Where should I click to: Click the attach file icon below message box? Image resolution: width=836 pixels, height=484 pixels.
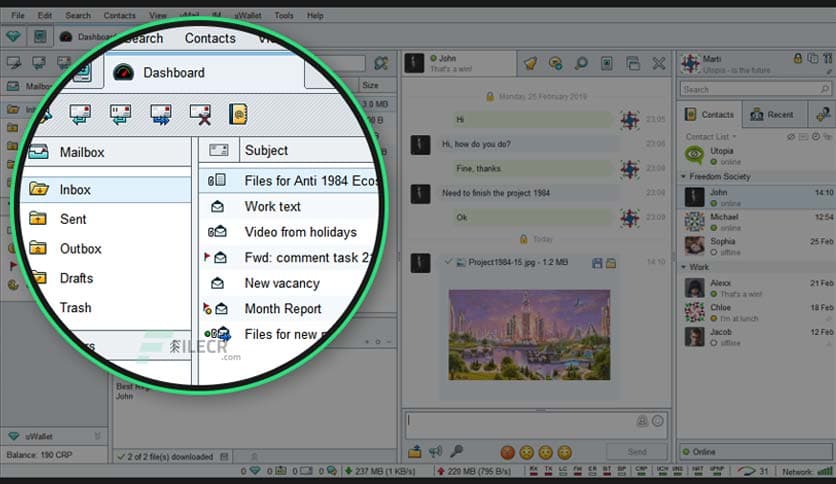click(x=414, y=451)
